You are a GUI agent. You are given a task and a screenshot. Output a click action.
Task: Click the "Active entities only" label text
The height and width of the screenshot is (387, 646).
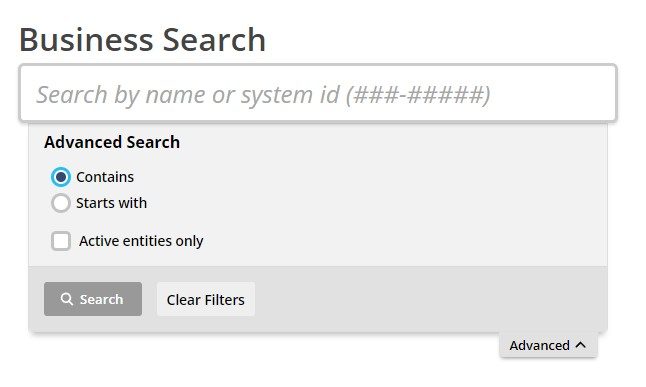(x=141, y=241)
